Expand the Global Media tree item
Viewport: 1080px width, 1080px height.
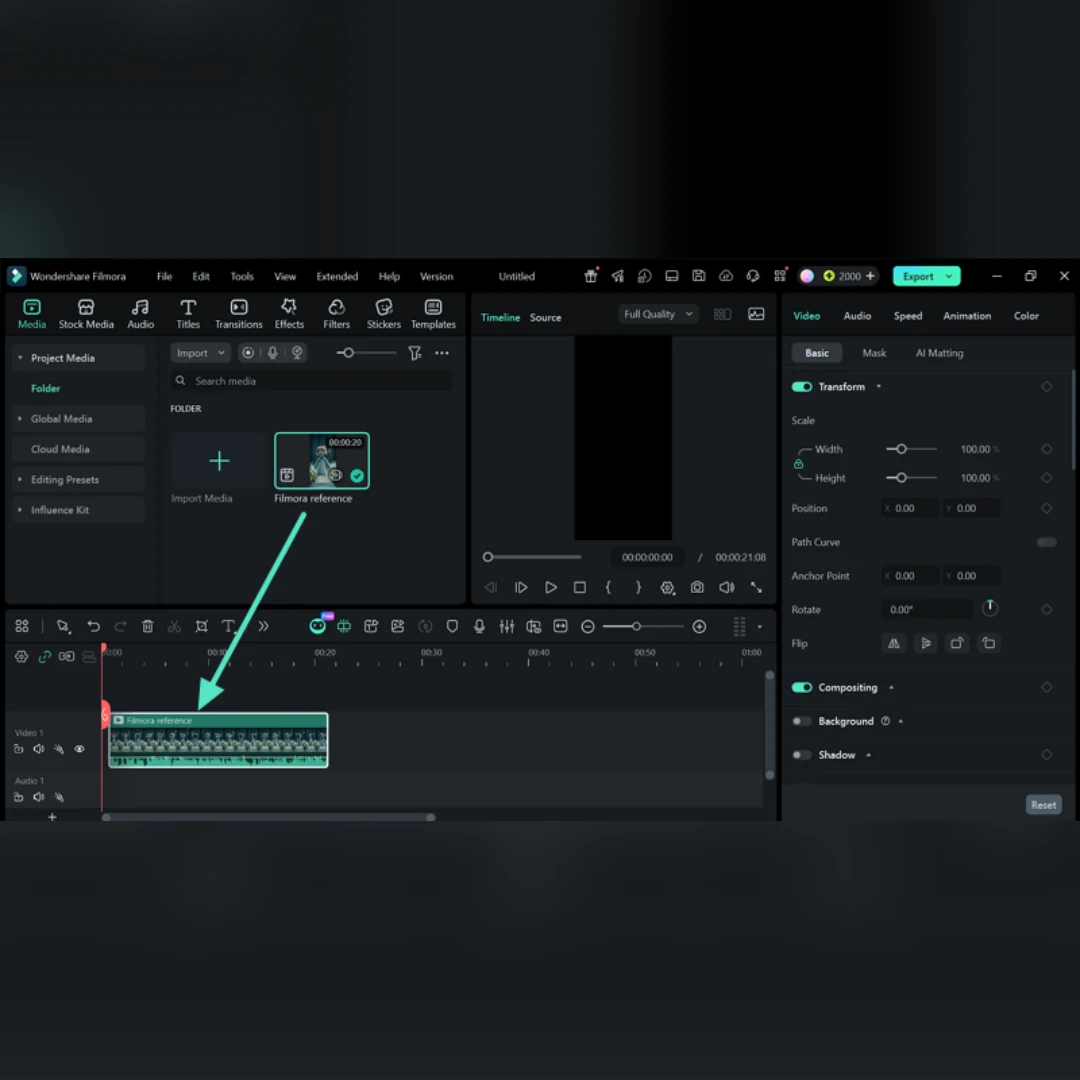pos(20,419)
